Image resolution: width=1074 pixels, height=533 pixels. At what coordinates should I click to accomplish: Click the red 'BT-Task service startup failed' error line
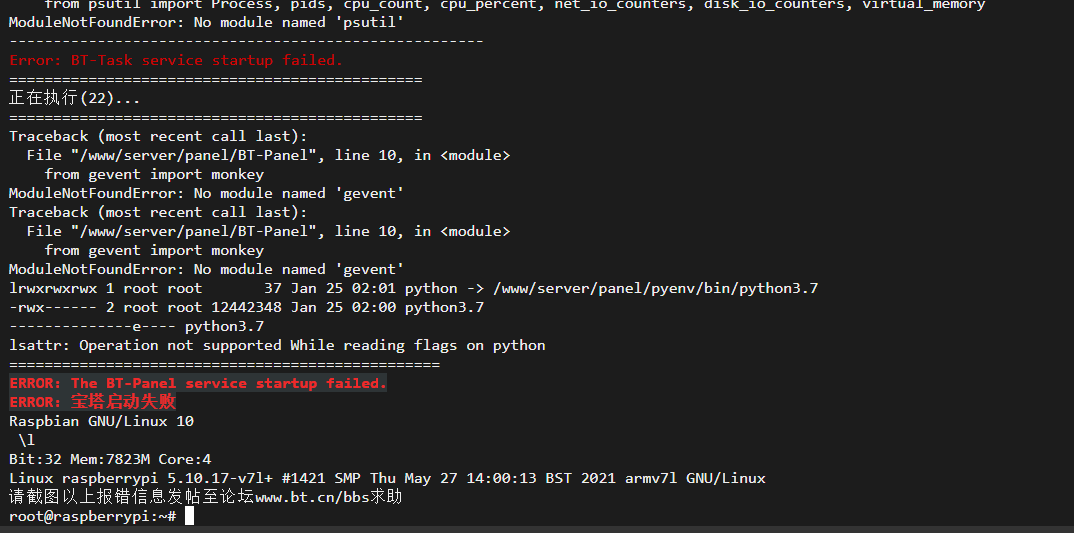point(176,60)
